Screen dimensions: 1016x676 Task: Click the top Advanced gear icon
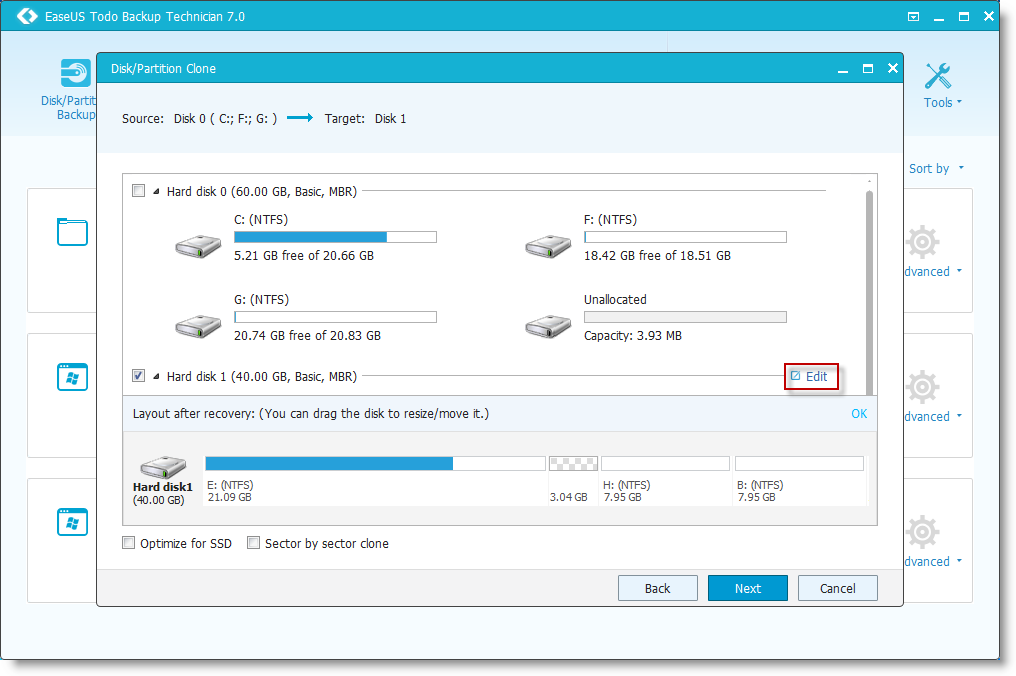[x=923, y=242]
